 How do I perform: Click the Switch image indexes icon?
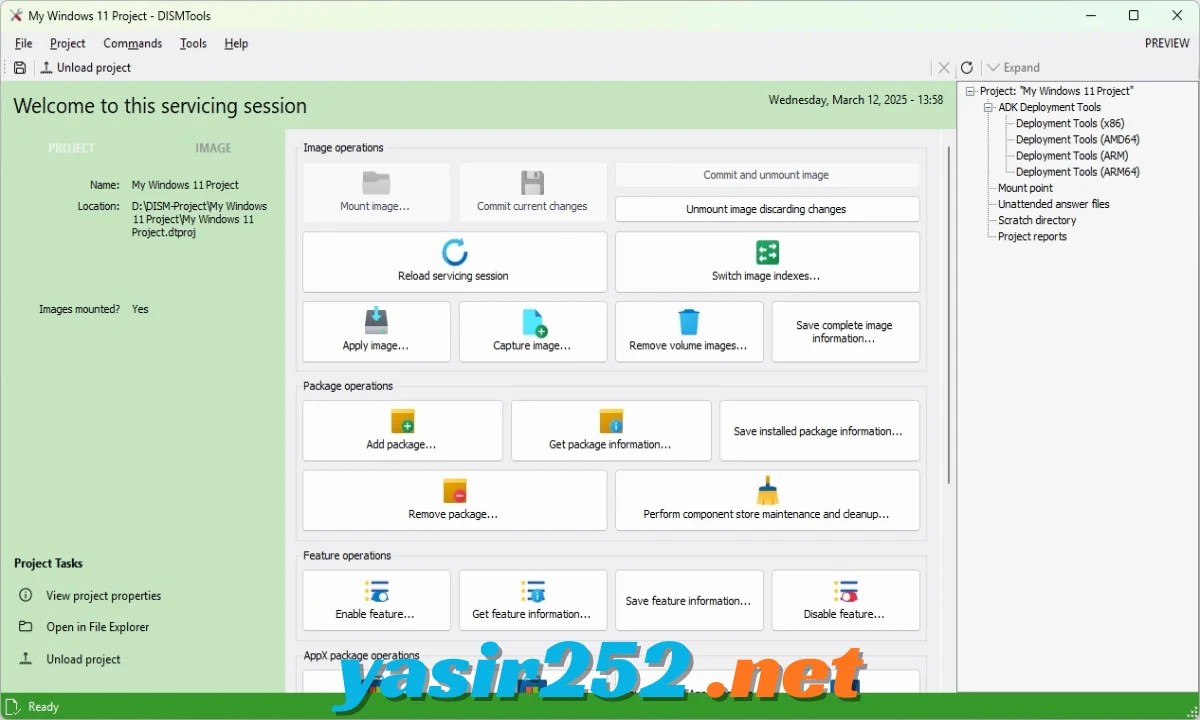[x=767, y=252]
